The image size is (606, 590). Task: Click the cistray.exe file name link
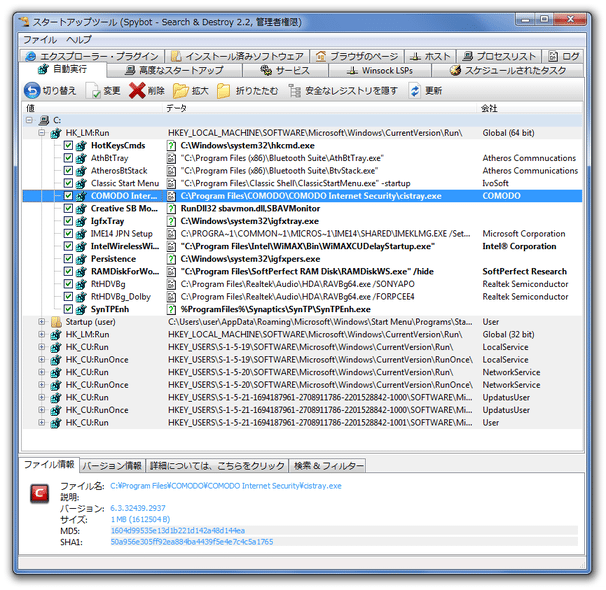(226, 486)
